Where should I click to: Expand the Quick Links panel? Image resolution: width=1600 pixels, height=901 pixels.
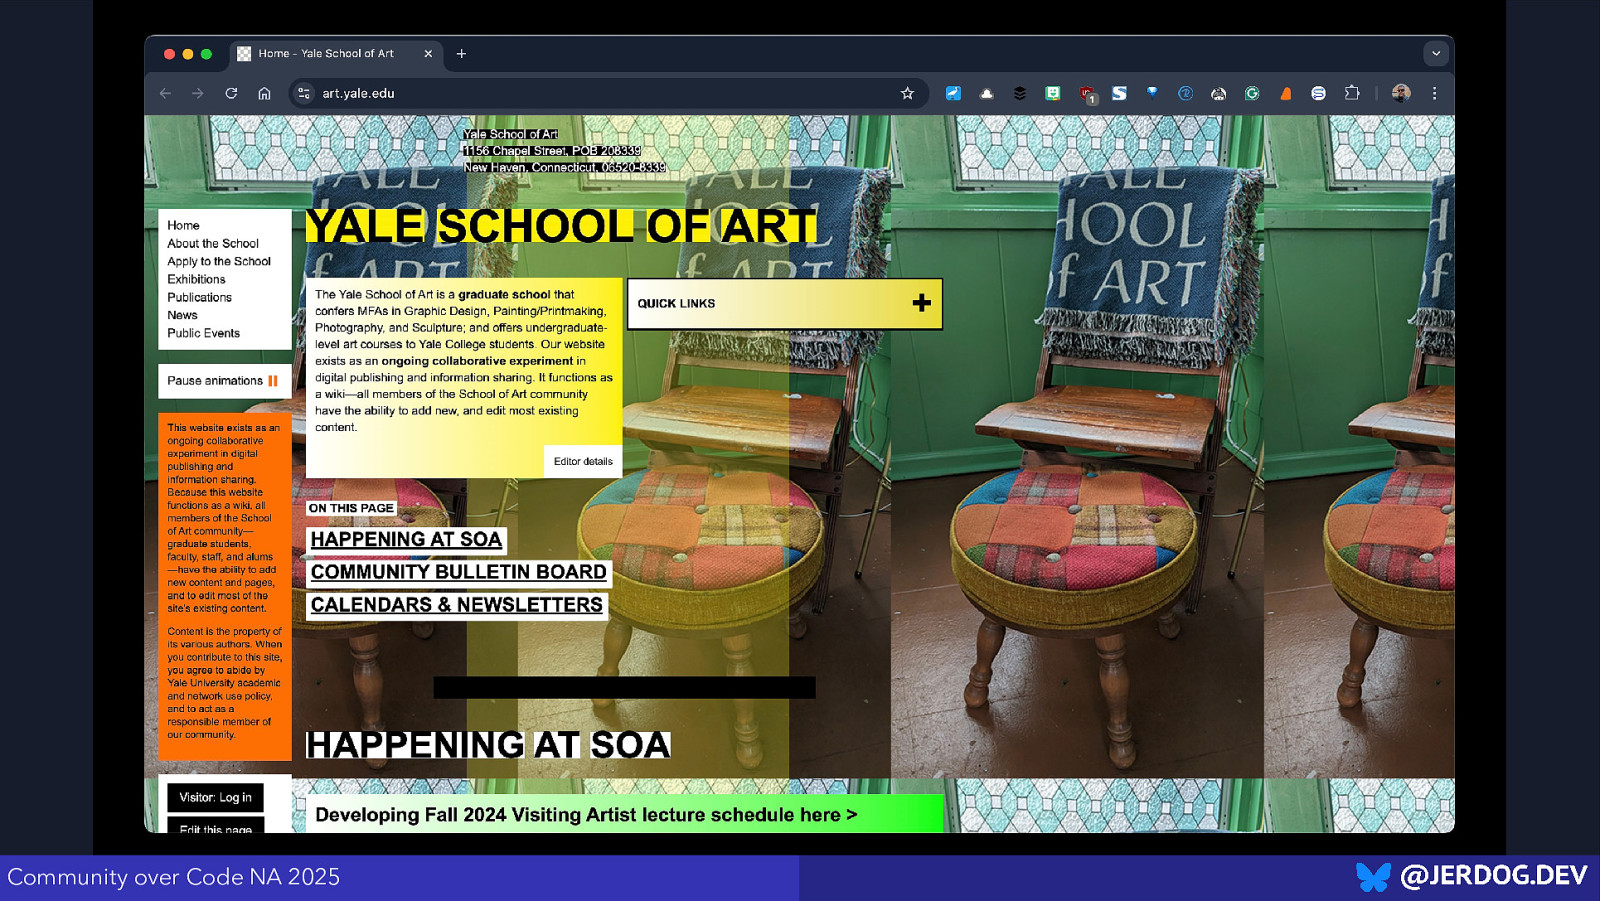pos(785,304)
